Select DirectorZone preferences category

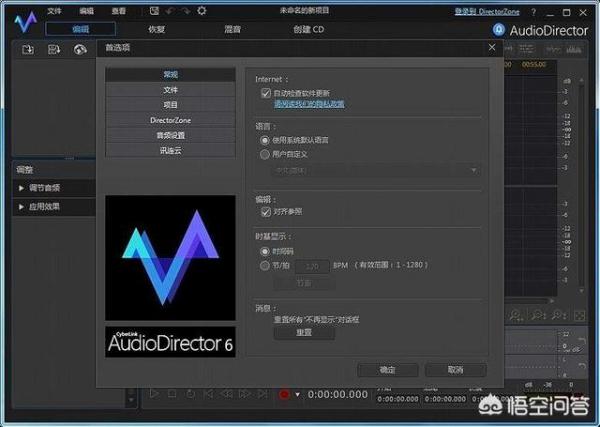pos(170,120)
